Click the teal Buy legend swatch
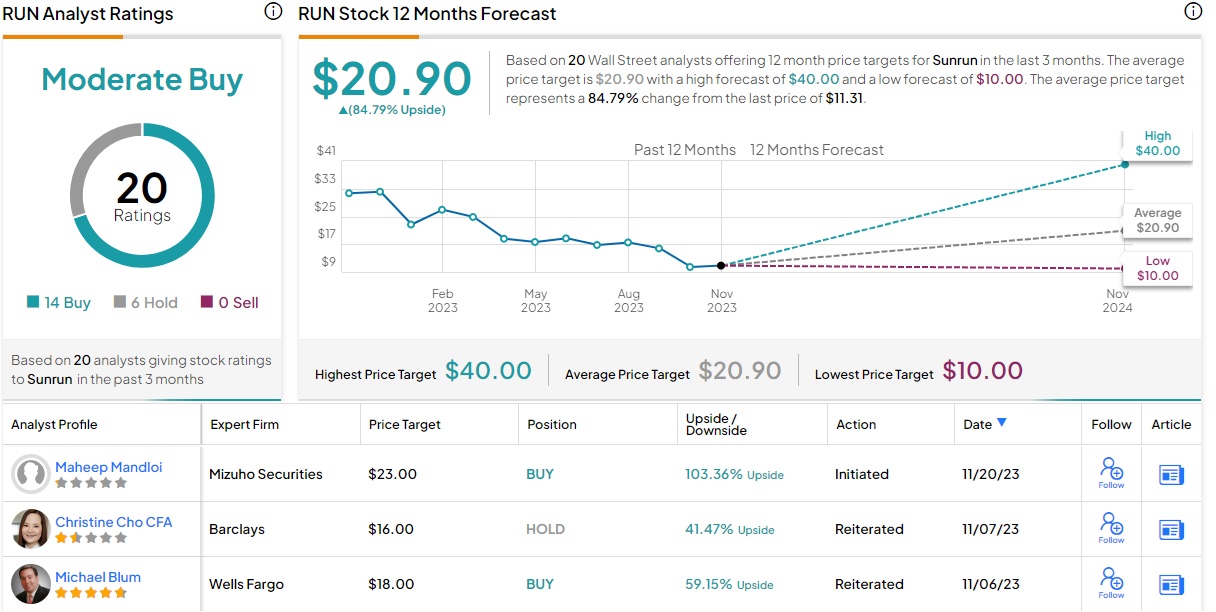This screenshot has height=612, width=1216. point(33,303)
